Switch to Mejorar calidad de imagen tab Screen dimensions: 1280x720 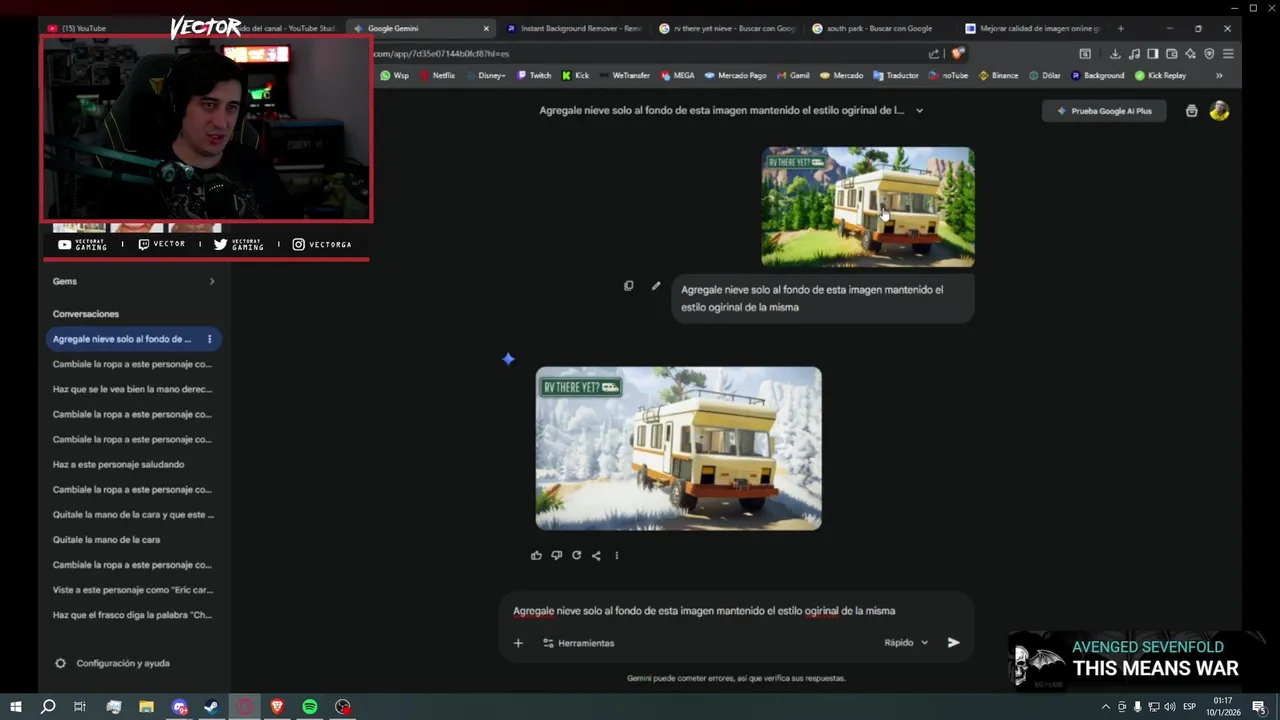pyautogui.click(x=1033, y=28)
